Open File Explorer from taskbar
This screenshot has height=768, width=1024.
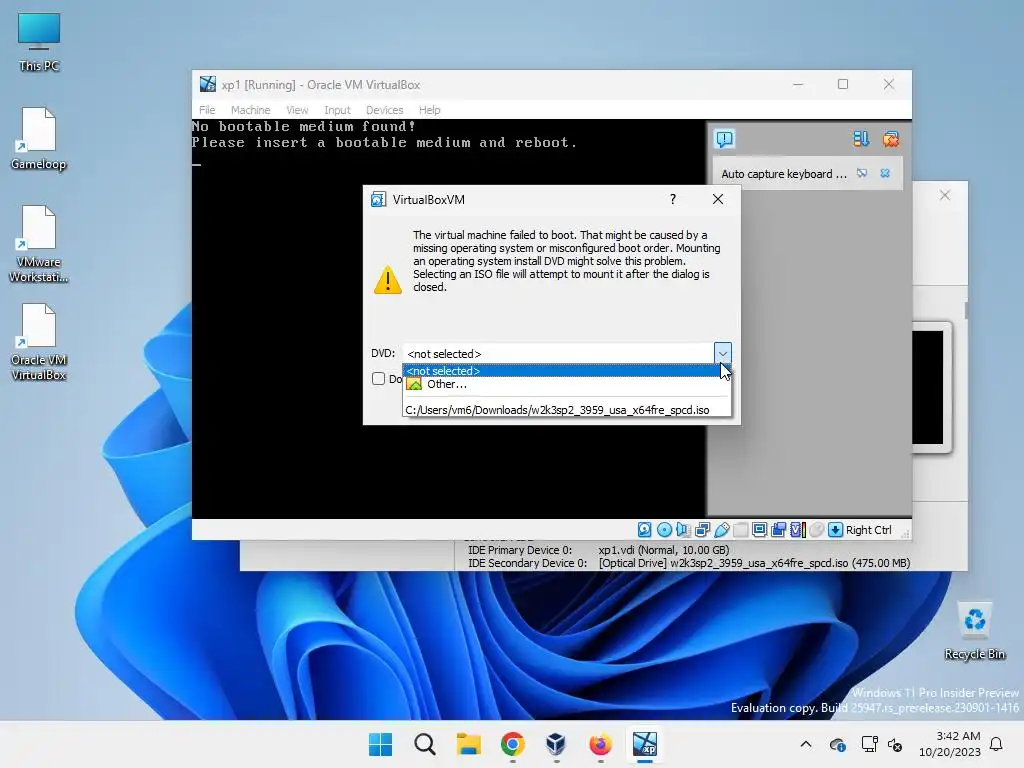[468, 744]
